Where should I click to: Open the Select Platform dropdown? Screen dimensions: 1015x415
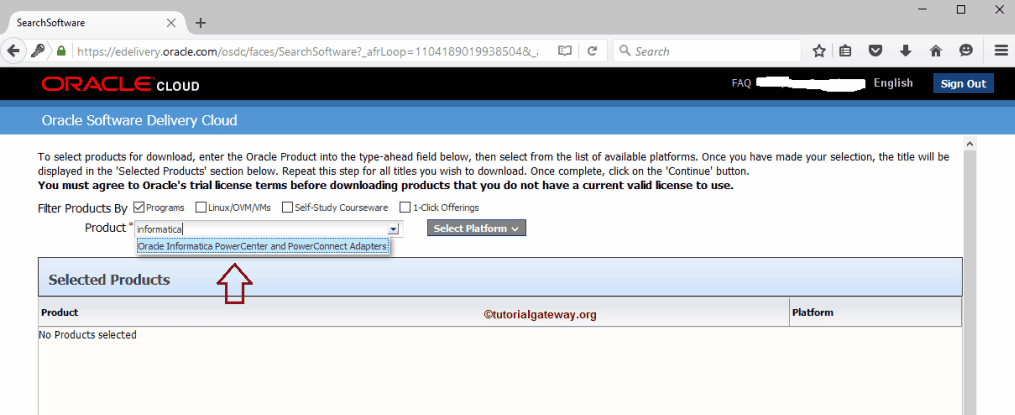476,228
